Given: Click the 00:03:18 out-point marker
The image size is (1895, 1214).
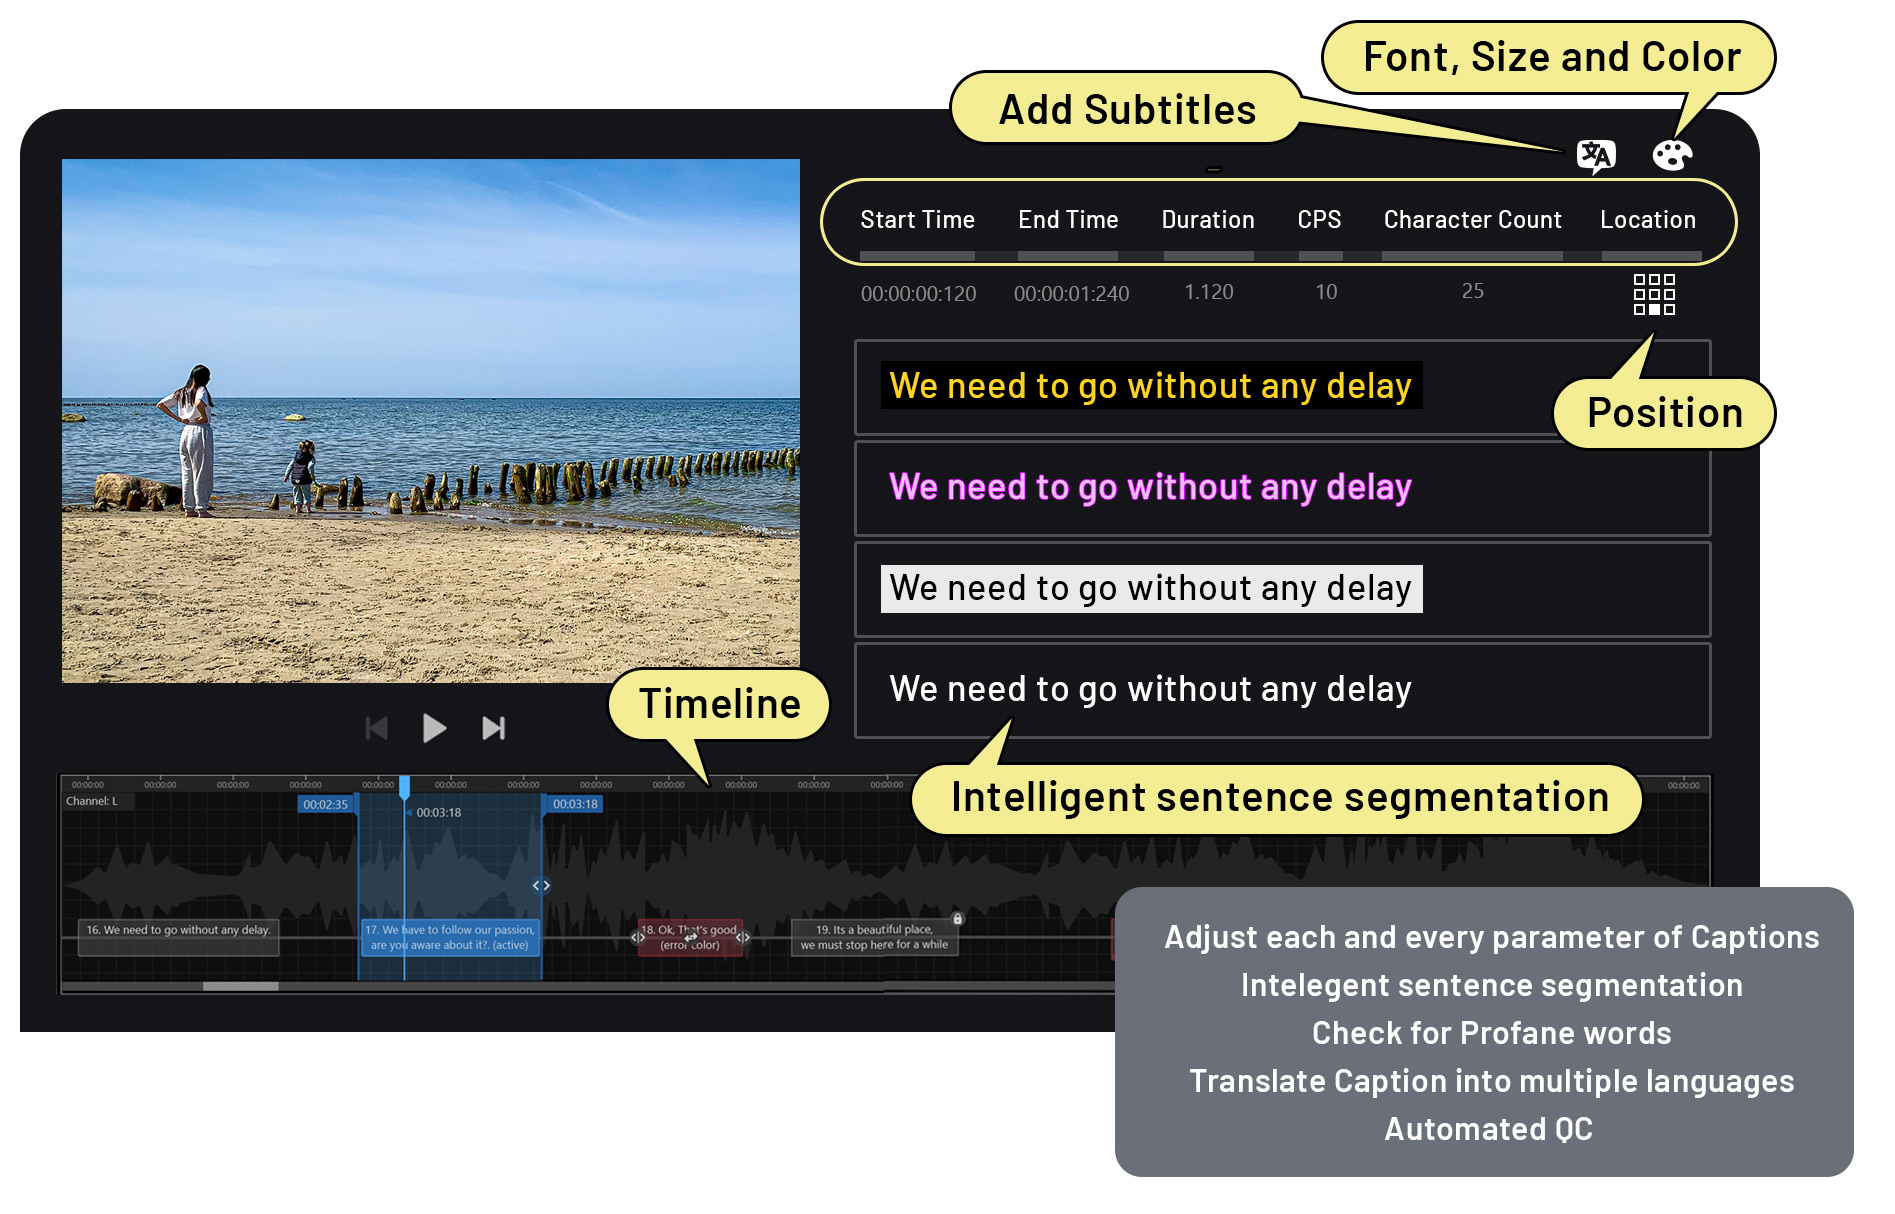Looking at the screenshot, I should pos(575,804).
